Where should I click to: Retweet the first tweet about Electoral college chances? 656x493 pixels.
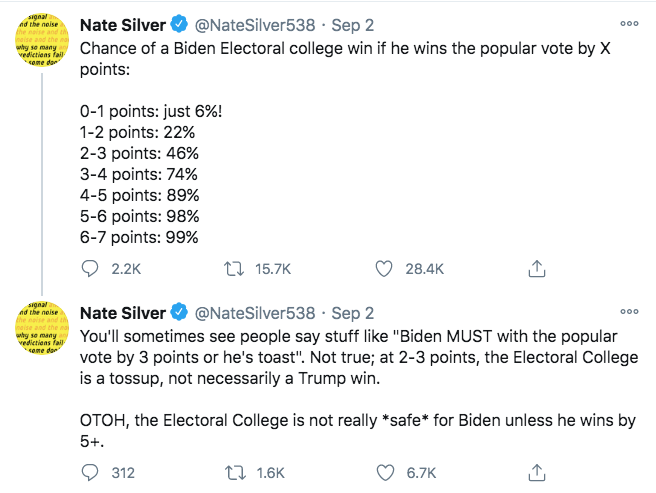click(x=234, y=269)
